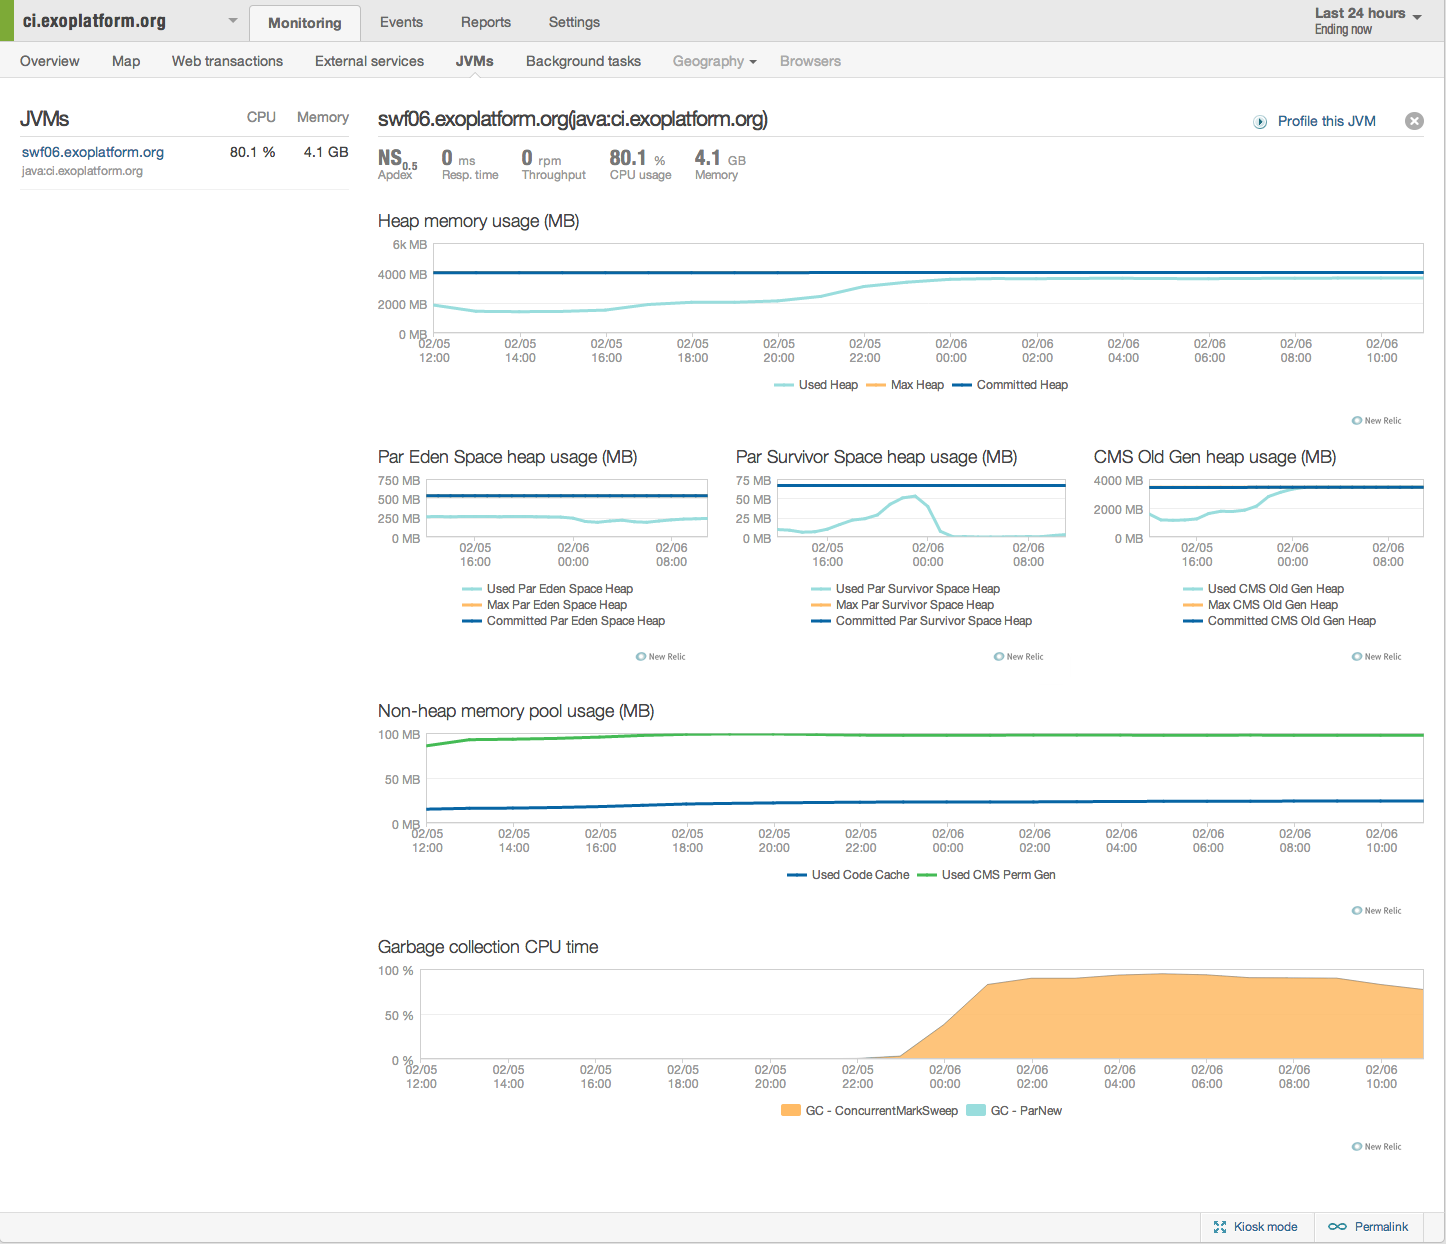Click the Kiosk mode expand icon
The image size is (1446, 1244).
(x=1219, y=1227)
